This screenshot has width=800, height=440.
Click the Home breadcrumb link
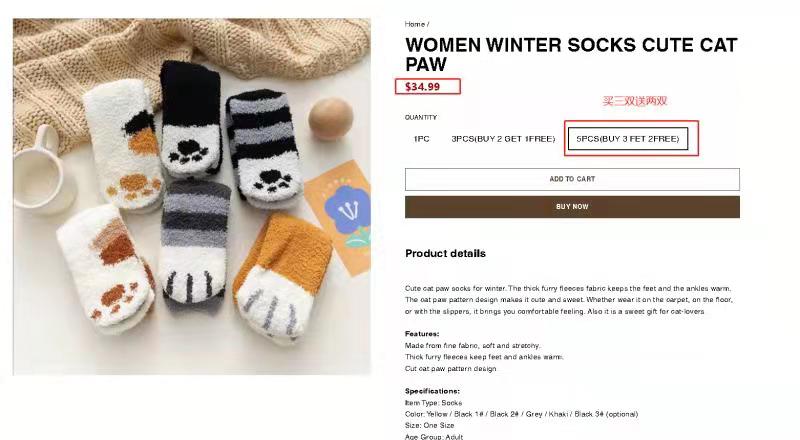tap(414, 24)
